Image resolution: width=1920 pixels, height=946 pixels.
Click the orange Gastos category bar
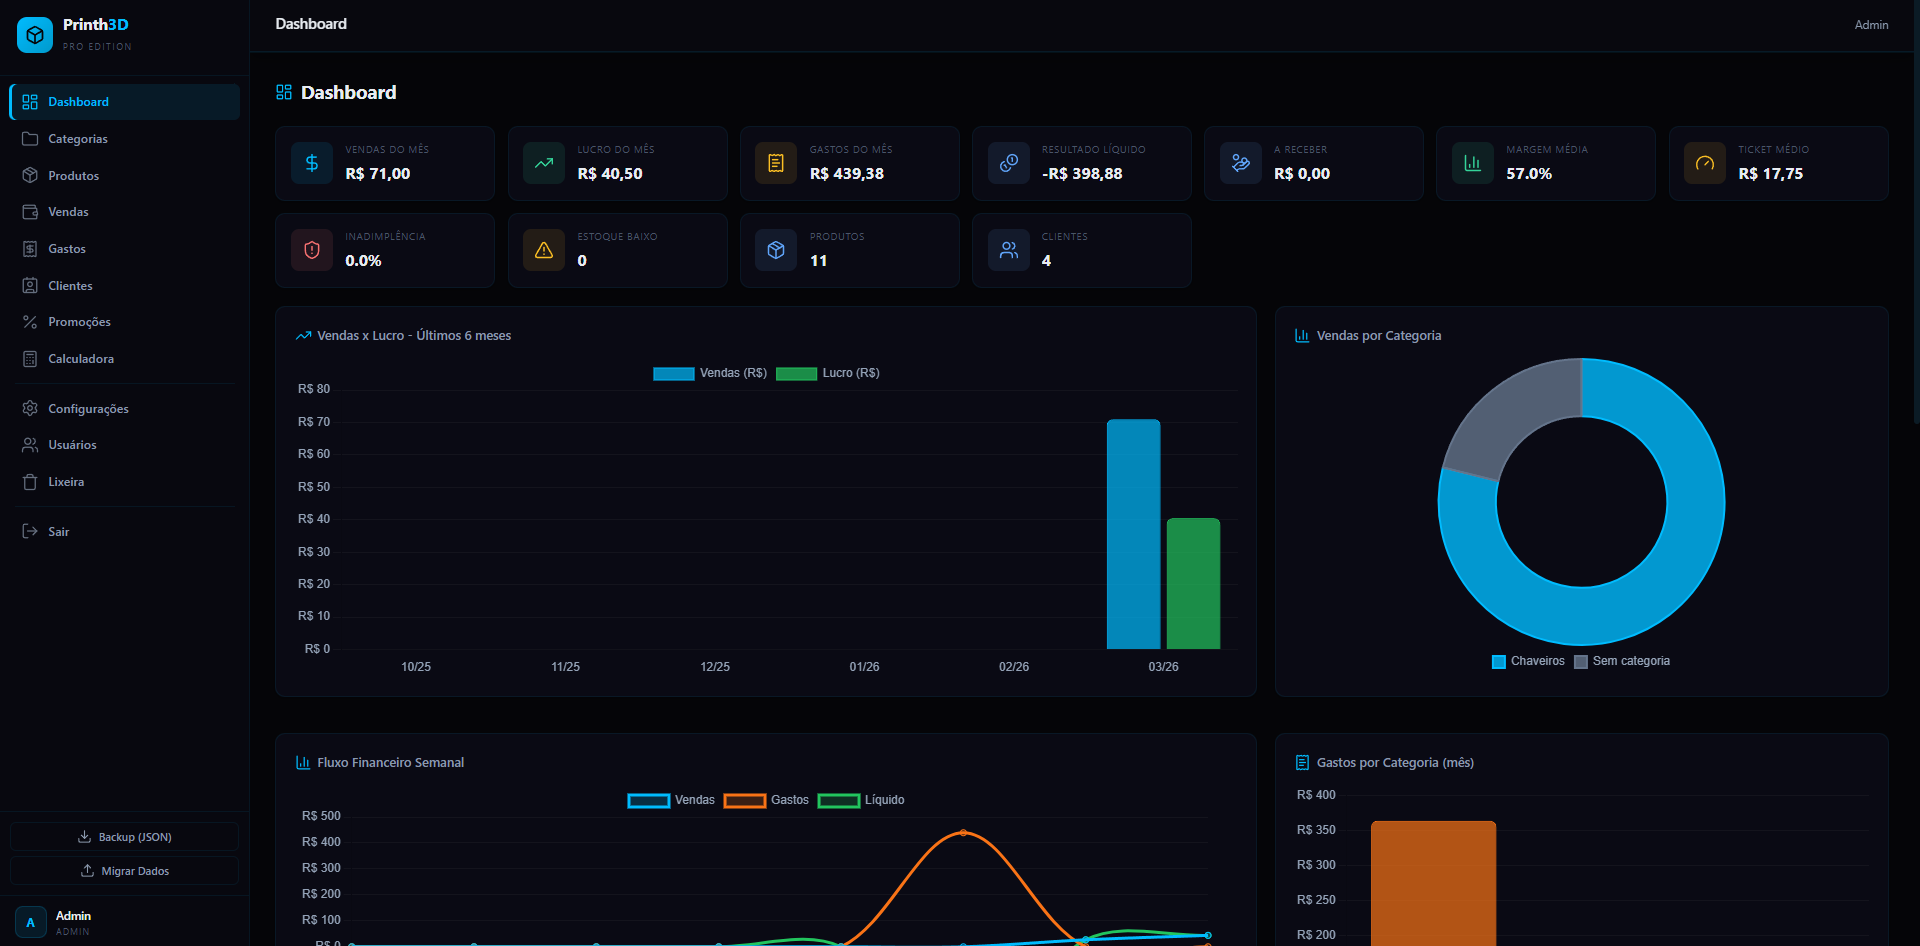pyautogui.click(x=1433, y=883)
